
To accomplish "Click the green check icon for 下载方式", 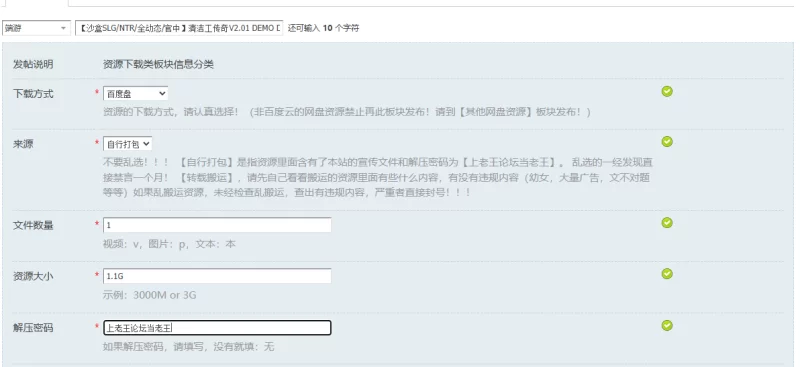I will click(x=667, y=91).
